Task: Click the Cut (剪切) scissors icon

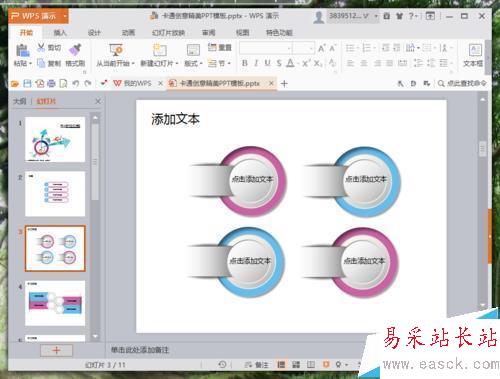Action: [x=41, y=47]
